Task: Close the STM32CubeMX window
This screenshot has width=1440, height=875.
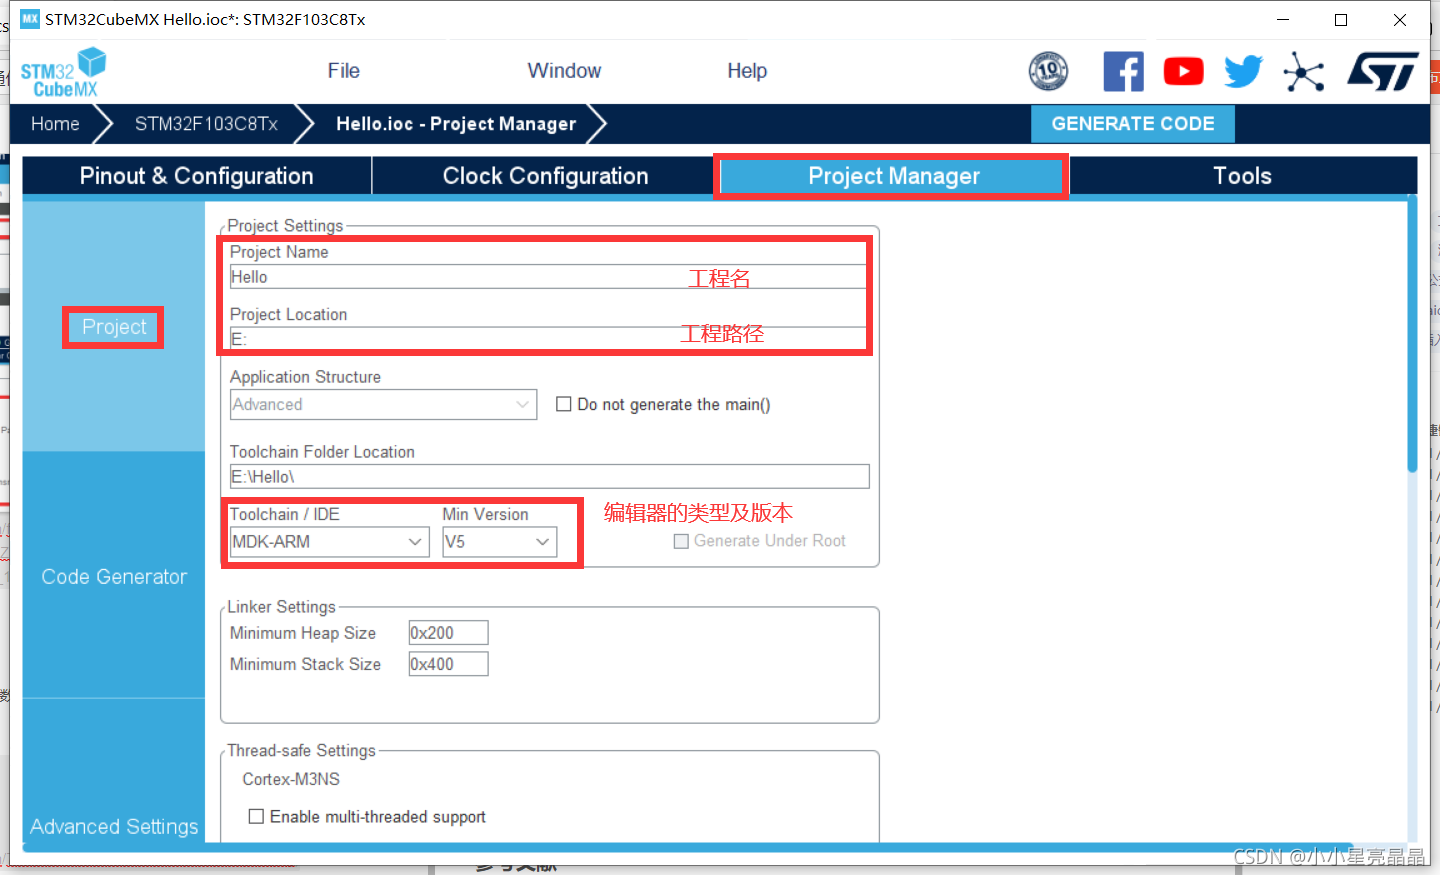Action: coord(1400,20)
